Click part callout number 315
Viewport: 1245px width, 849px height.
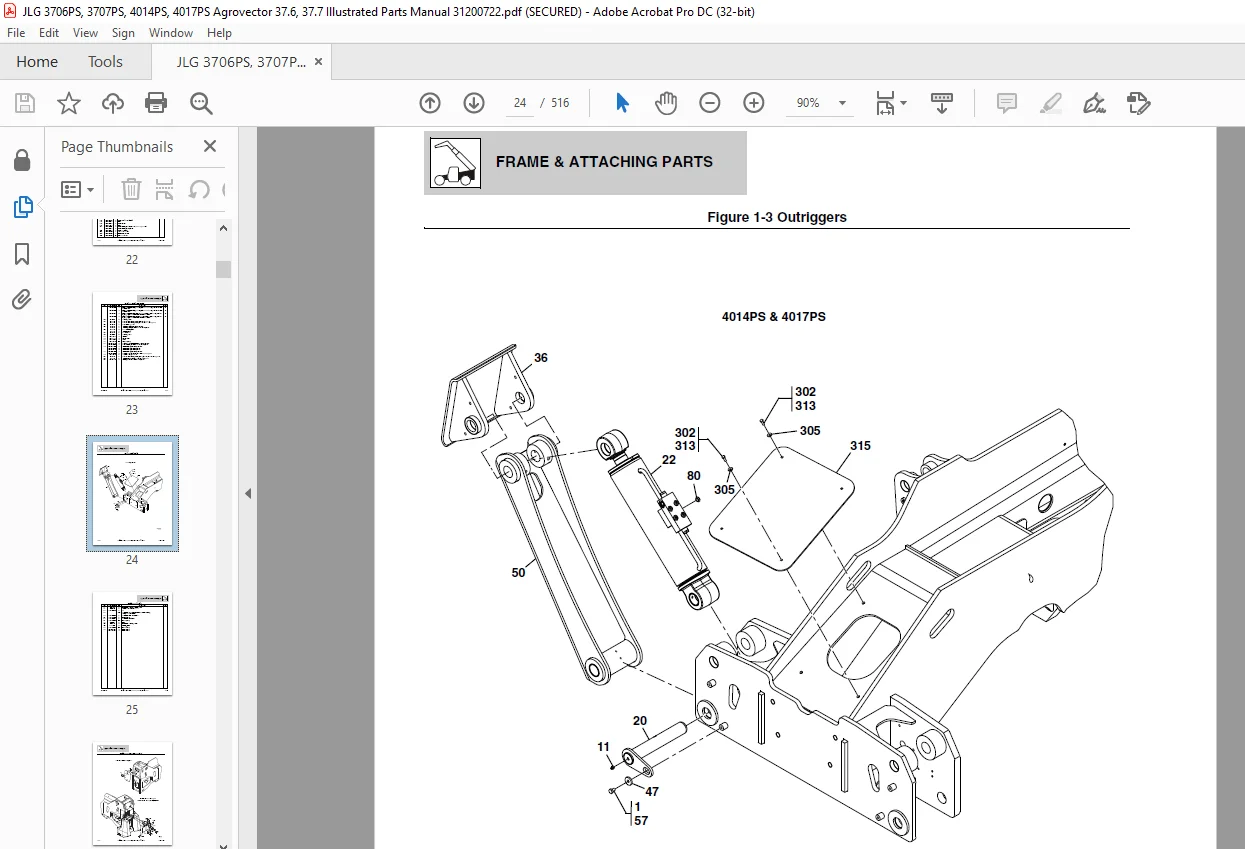(860, 446)
